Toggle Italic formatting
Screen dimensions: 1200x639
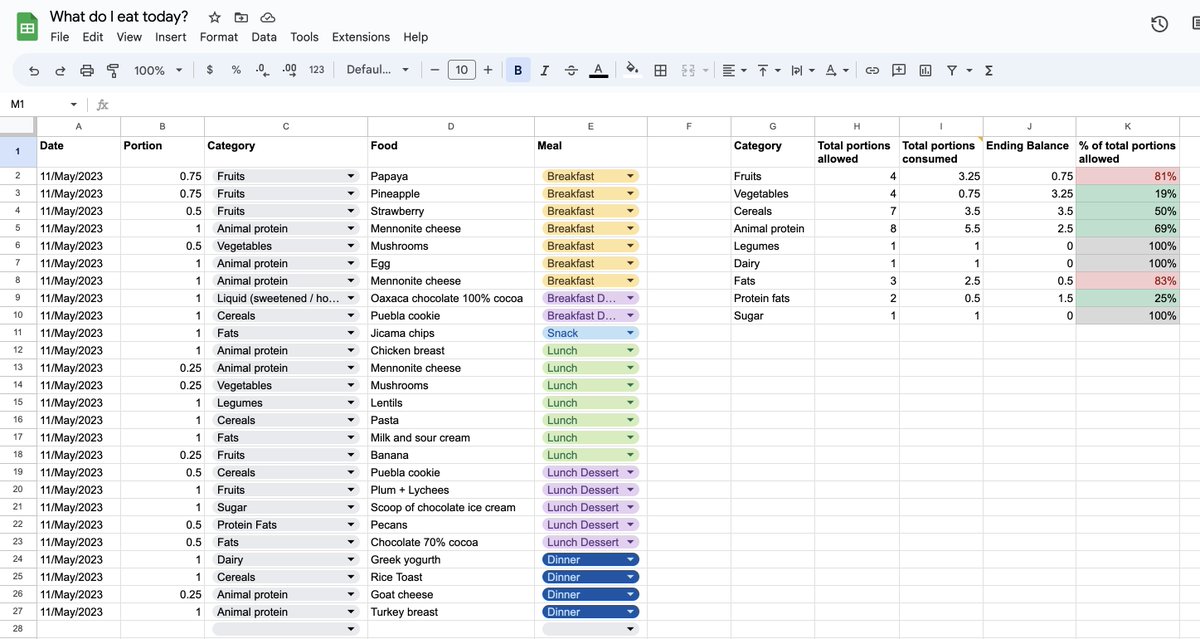[544, 70]
